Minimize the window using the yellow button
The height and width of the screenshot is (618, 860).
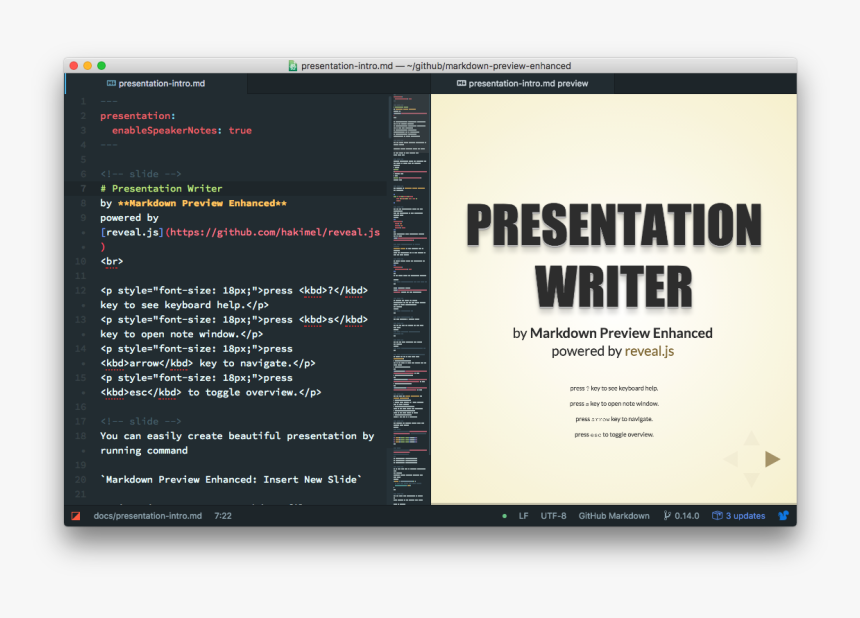click(x=88, y=66)
